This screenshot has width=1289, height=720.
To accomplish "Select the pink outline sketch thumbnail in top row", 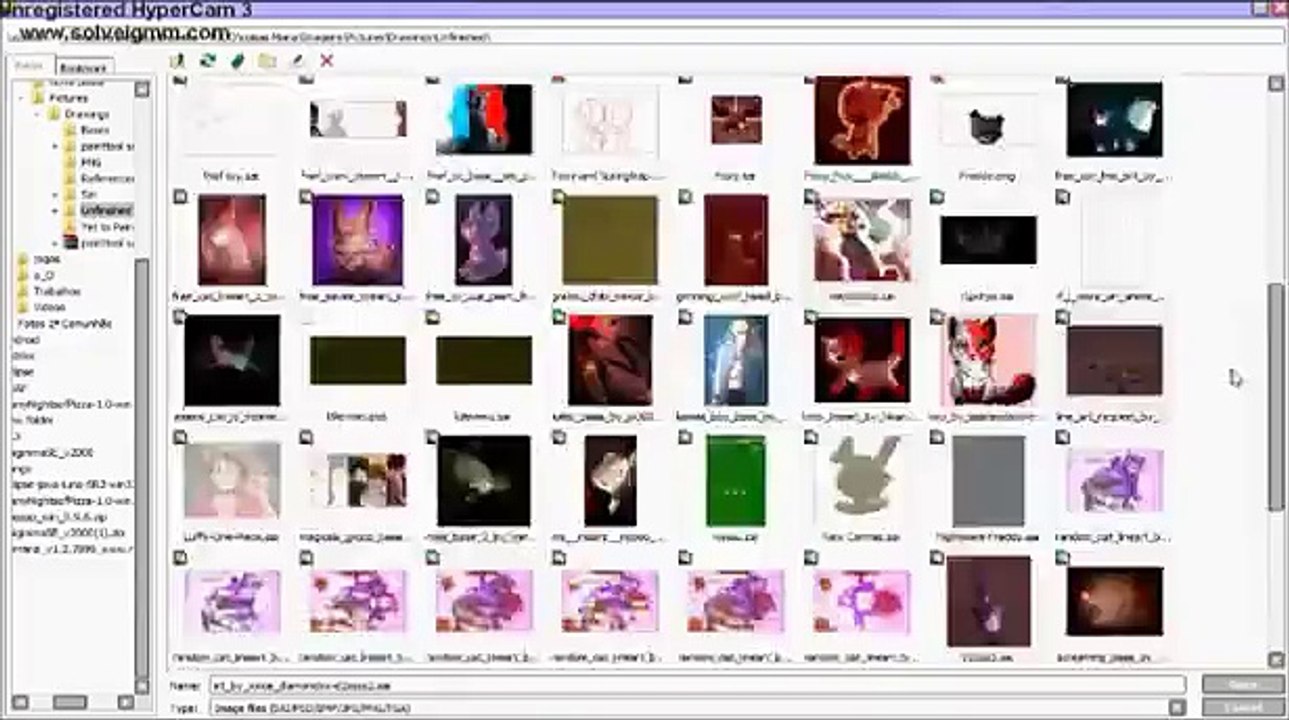I will click(x=609, y=120).
